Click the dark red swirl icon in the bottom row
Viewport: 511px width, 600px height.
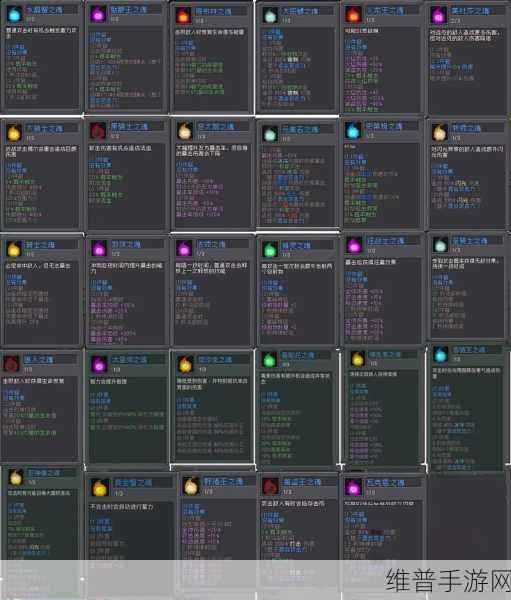[270, 486]
